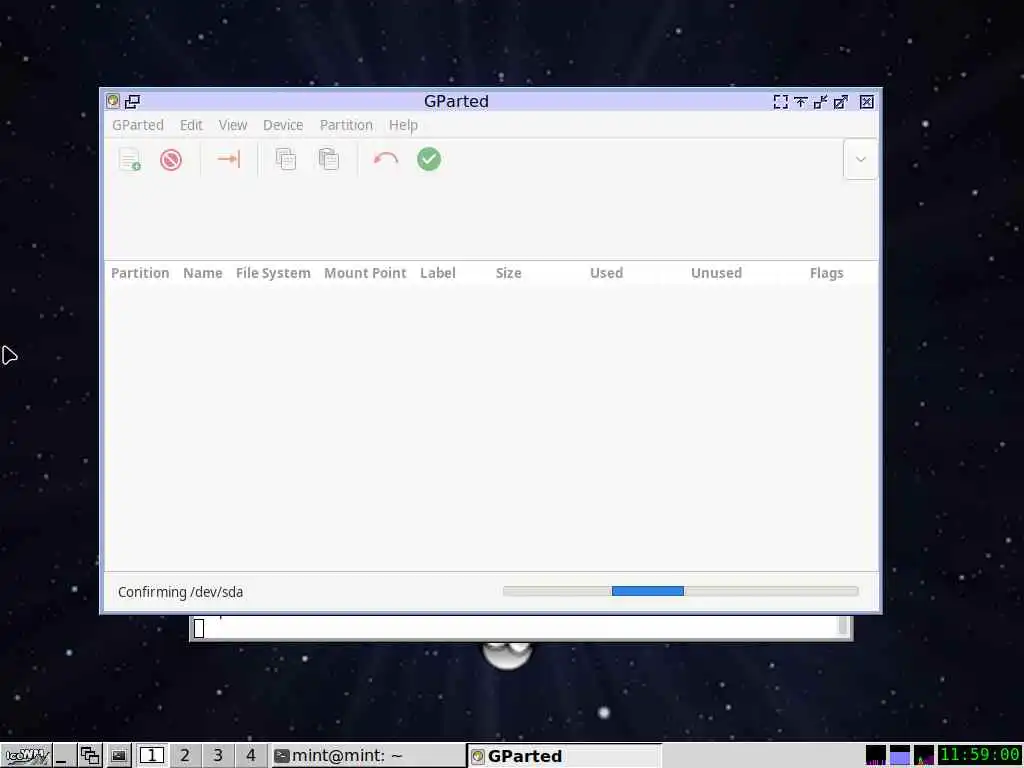
Task: Launch terminal from taskbar icon
Action: [x=119, y=756]
